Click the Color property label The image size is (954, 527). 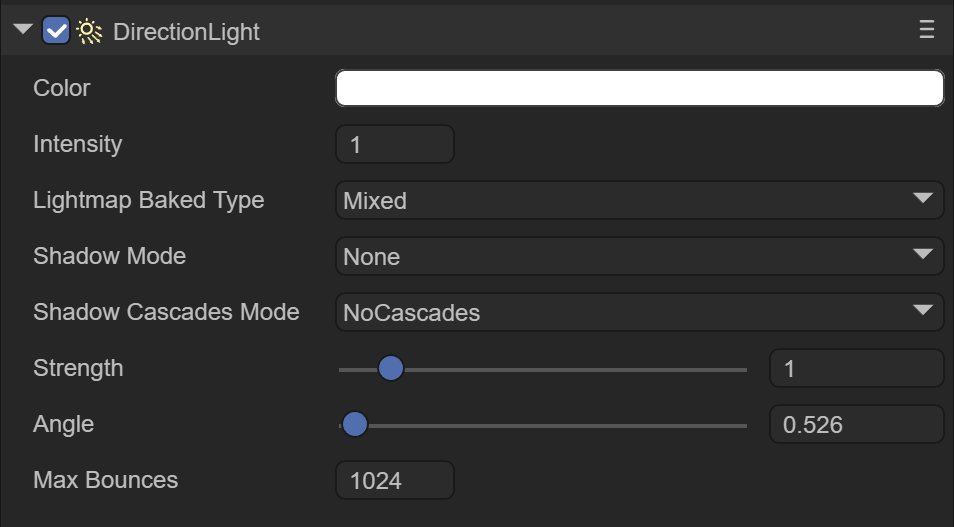click(x=62, y=88)
